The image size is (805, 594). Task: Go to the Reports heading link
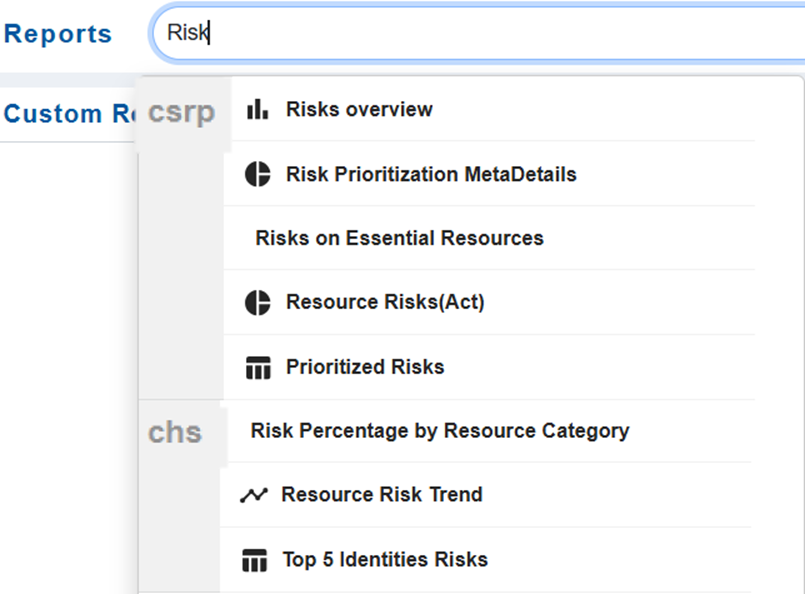click(58, 33)
